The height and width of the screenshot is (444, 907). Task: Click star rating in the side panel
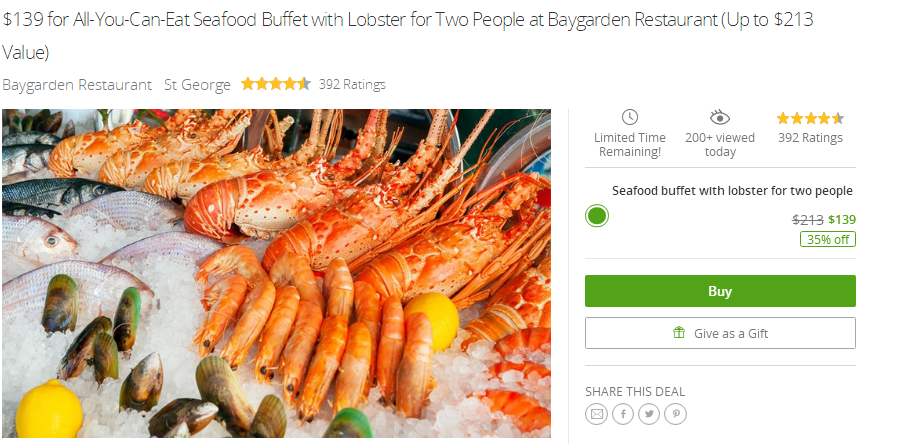pos(810,119)
